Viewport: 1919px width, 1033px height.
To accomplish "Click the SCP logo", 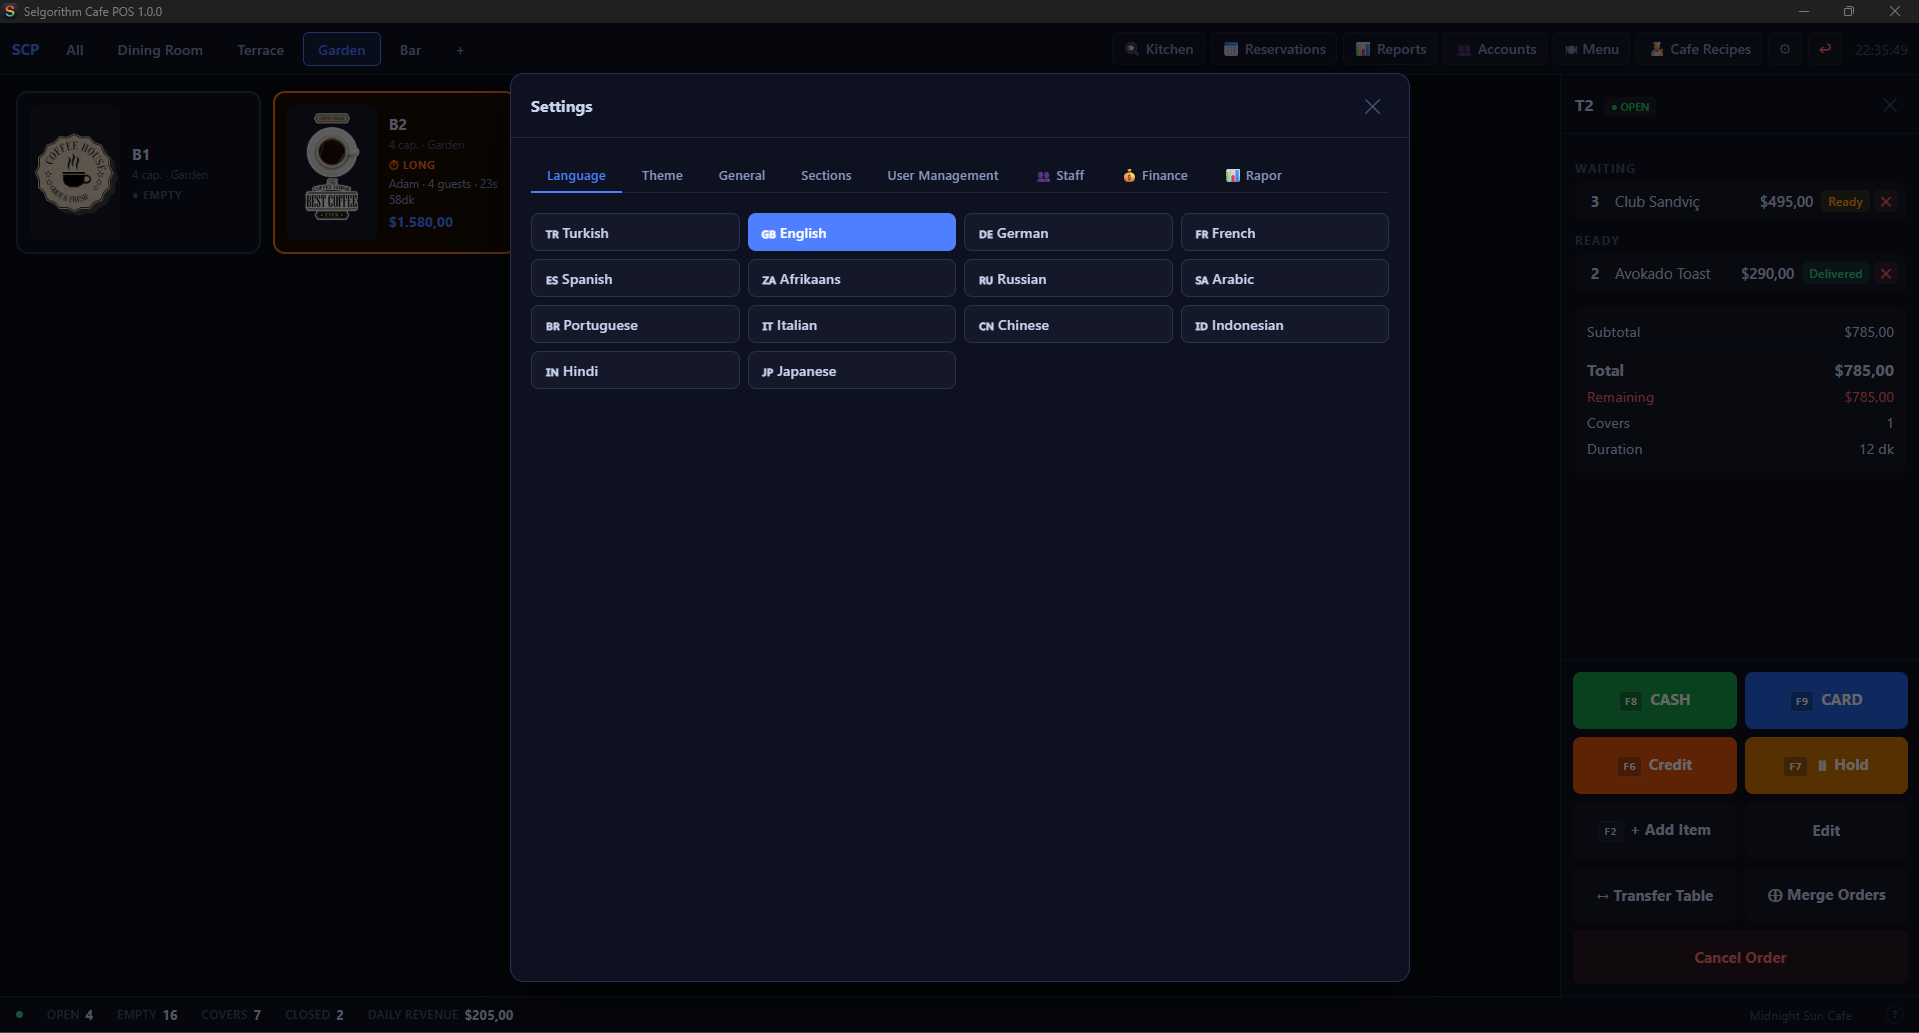I will [x=25, y=50].
